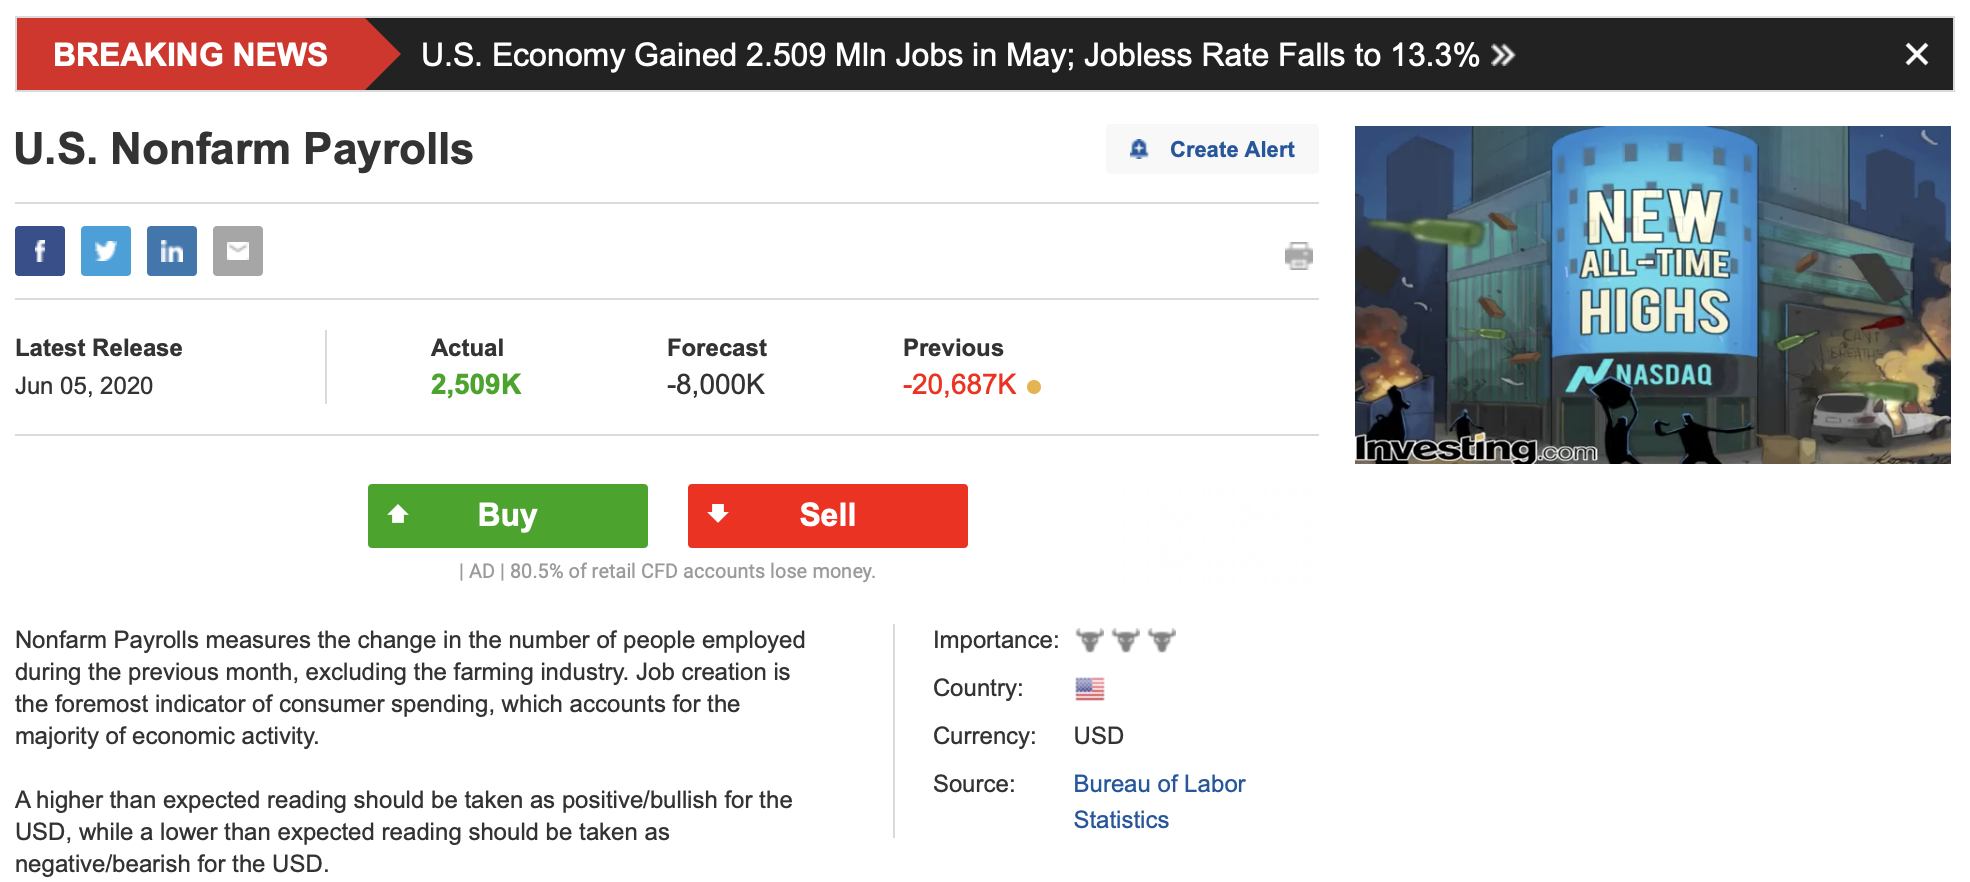
Task: Click the Previous value -20,687K
Action: click(x=959, y=385)
